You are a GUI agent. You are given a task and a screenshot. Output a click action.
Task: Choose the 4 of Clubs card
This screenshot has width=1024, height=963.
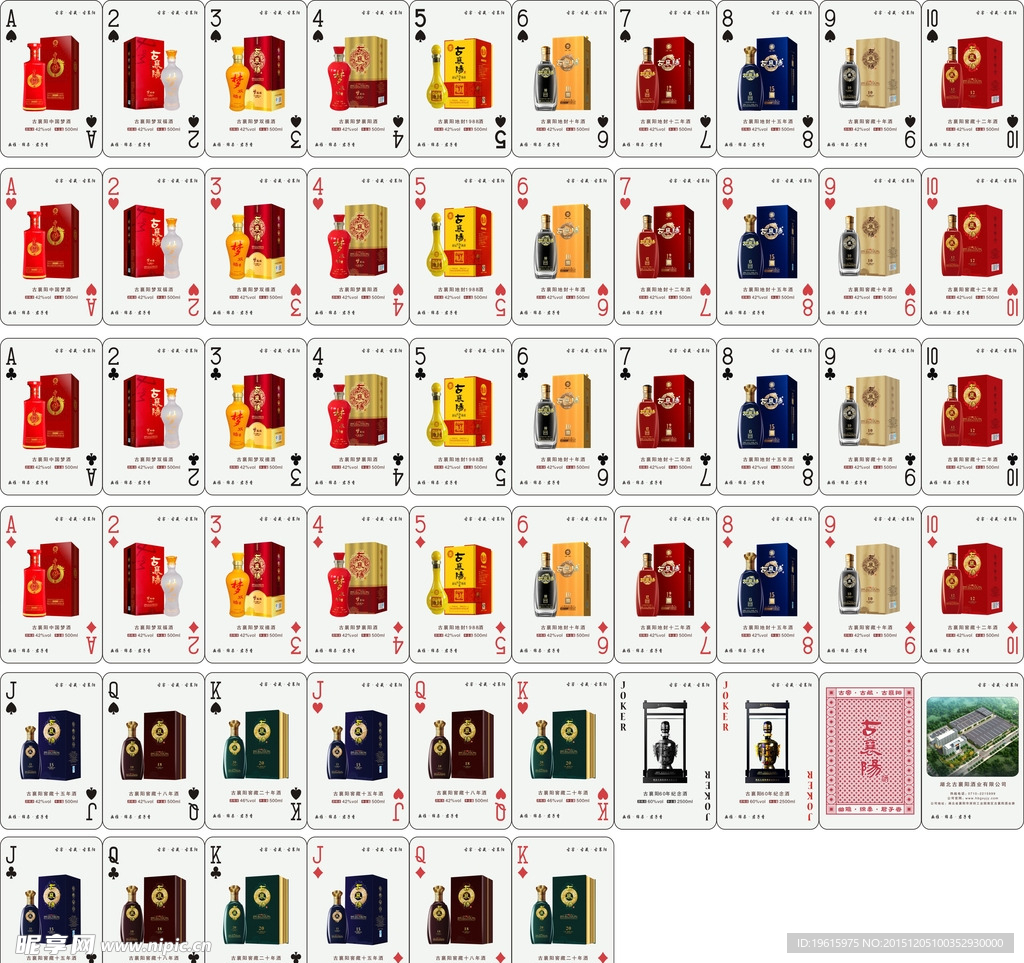359,417
